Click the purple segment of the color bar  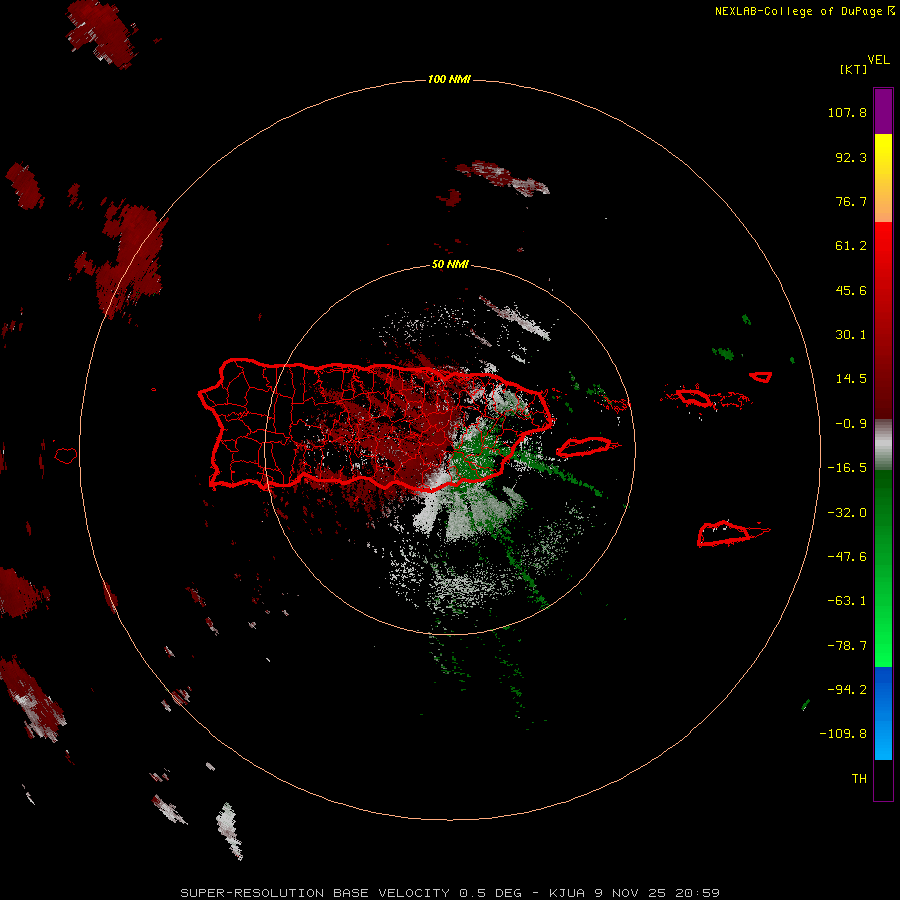coord(883,111)
